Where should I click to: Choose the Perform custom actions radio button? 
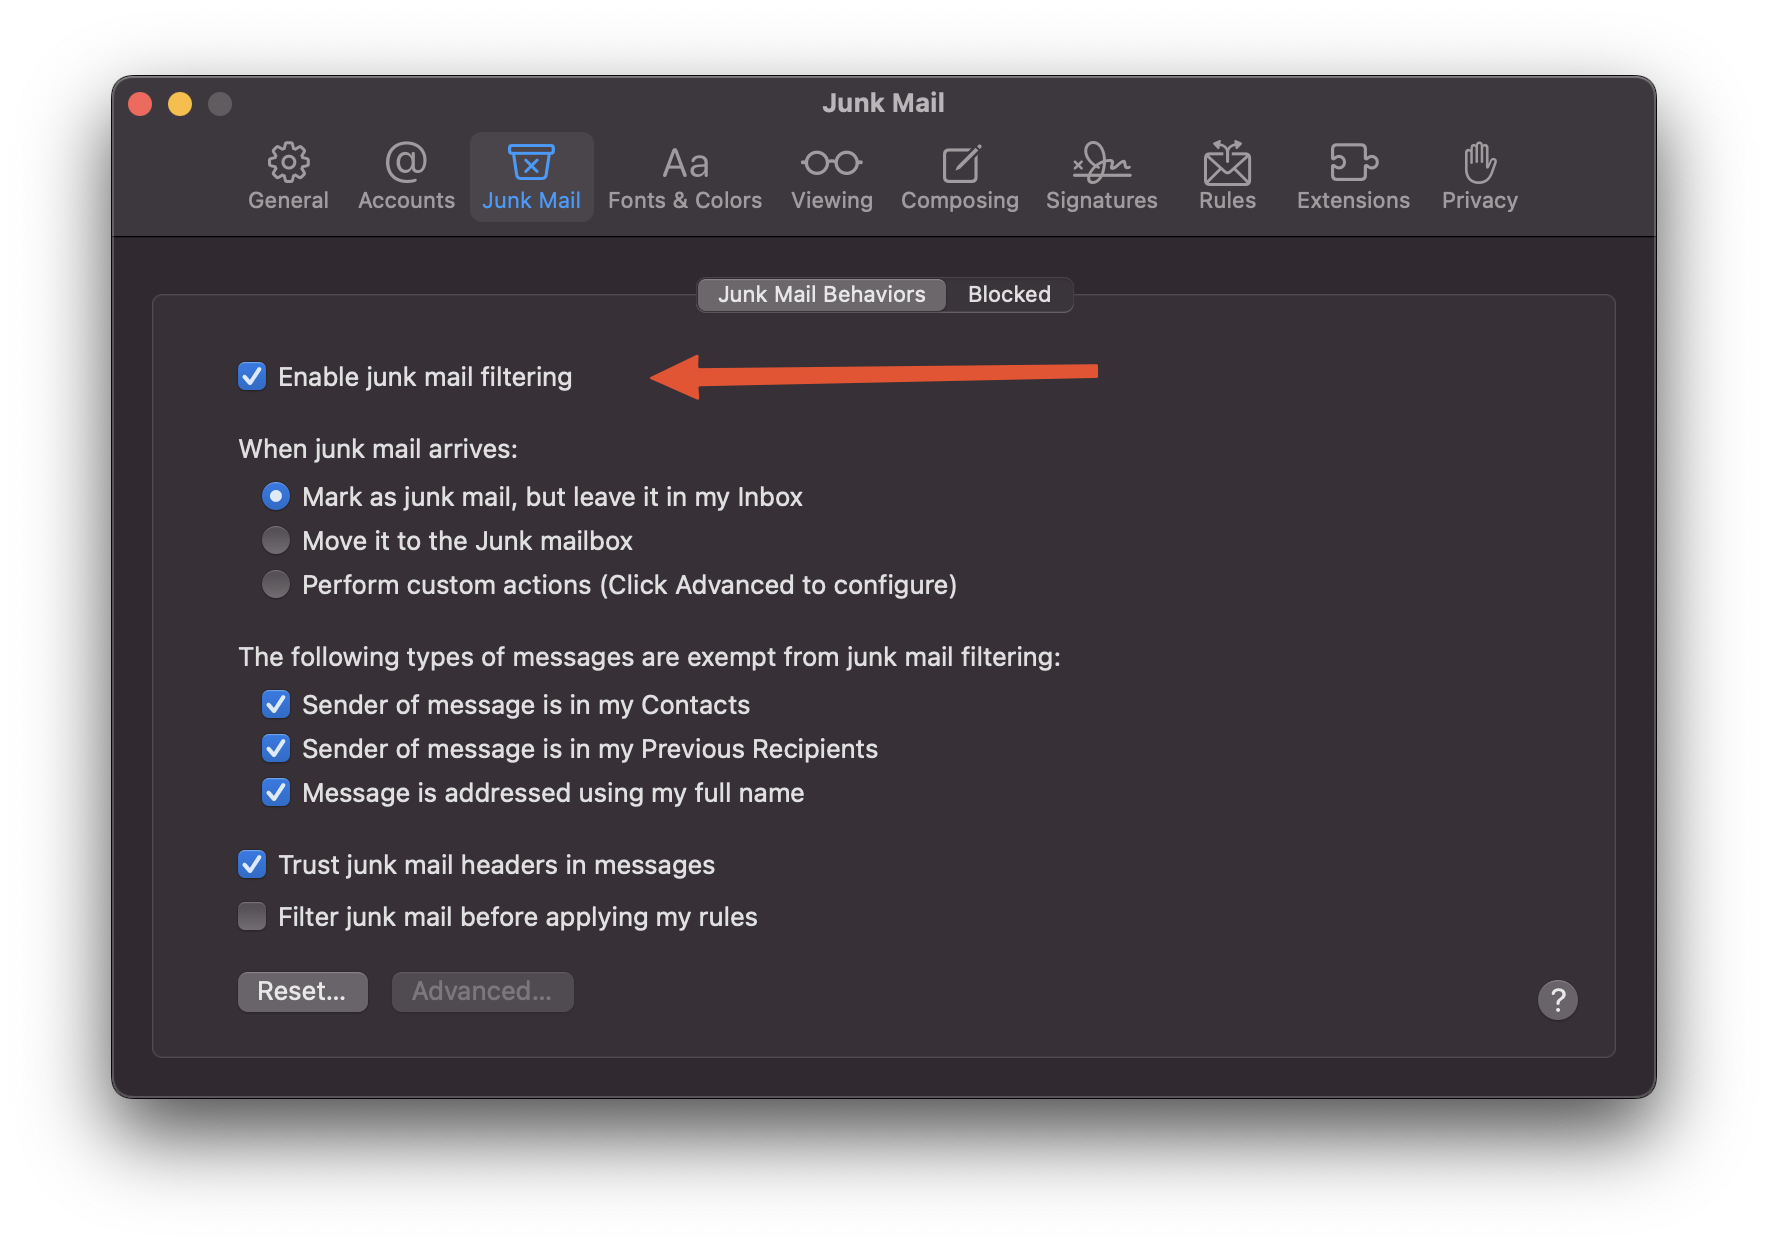coord(276,585)
